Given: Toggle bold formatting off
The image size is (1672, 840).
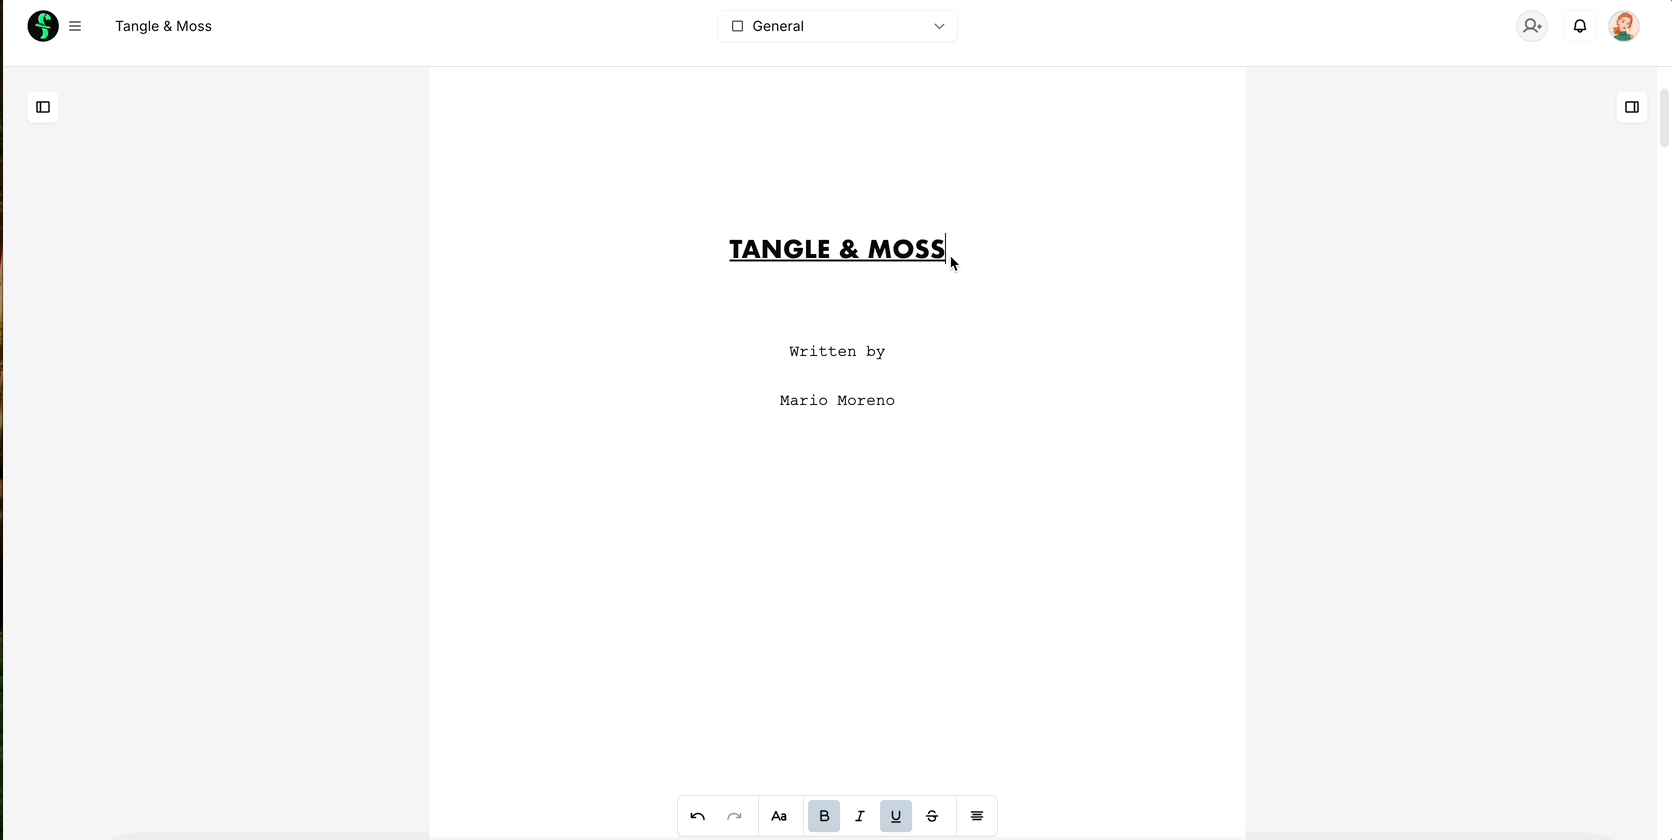Looking at the screenshot, I should (824, 816).
